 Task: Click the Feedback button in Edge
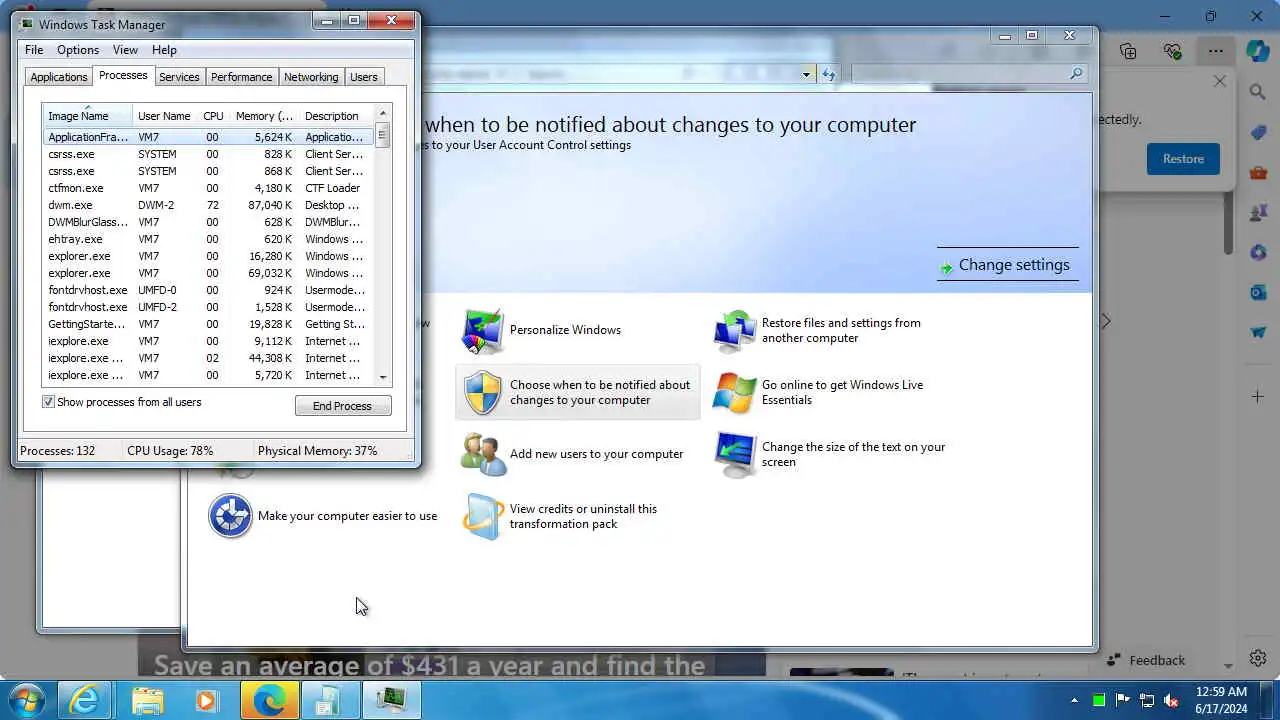[1146, 660]
